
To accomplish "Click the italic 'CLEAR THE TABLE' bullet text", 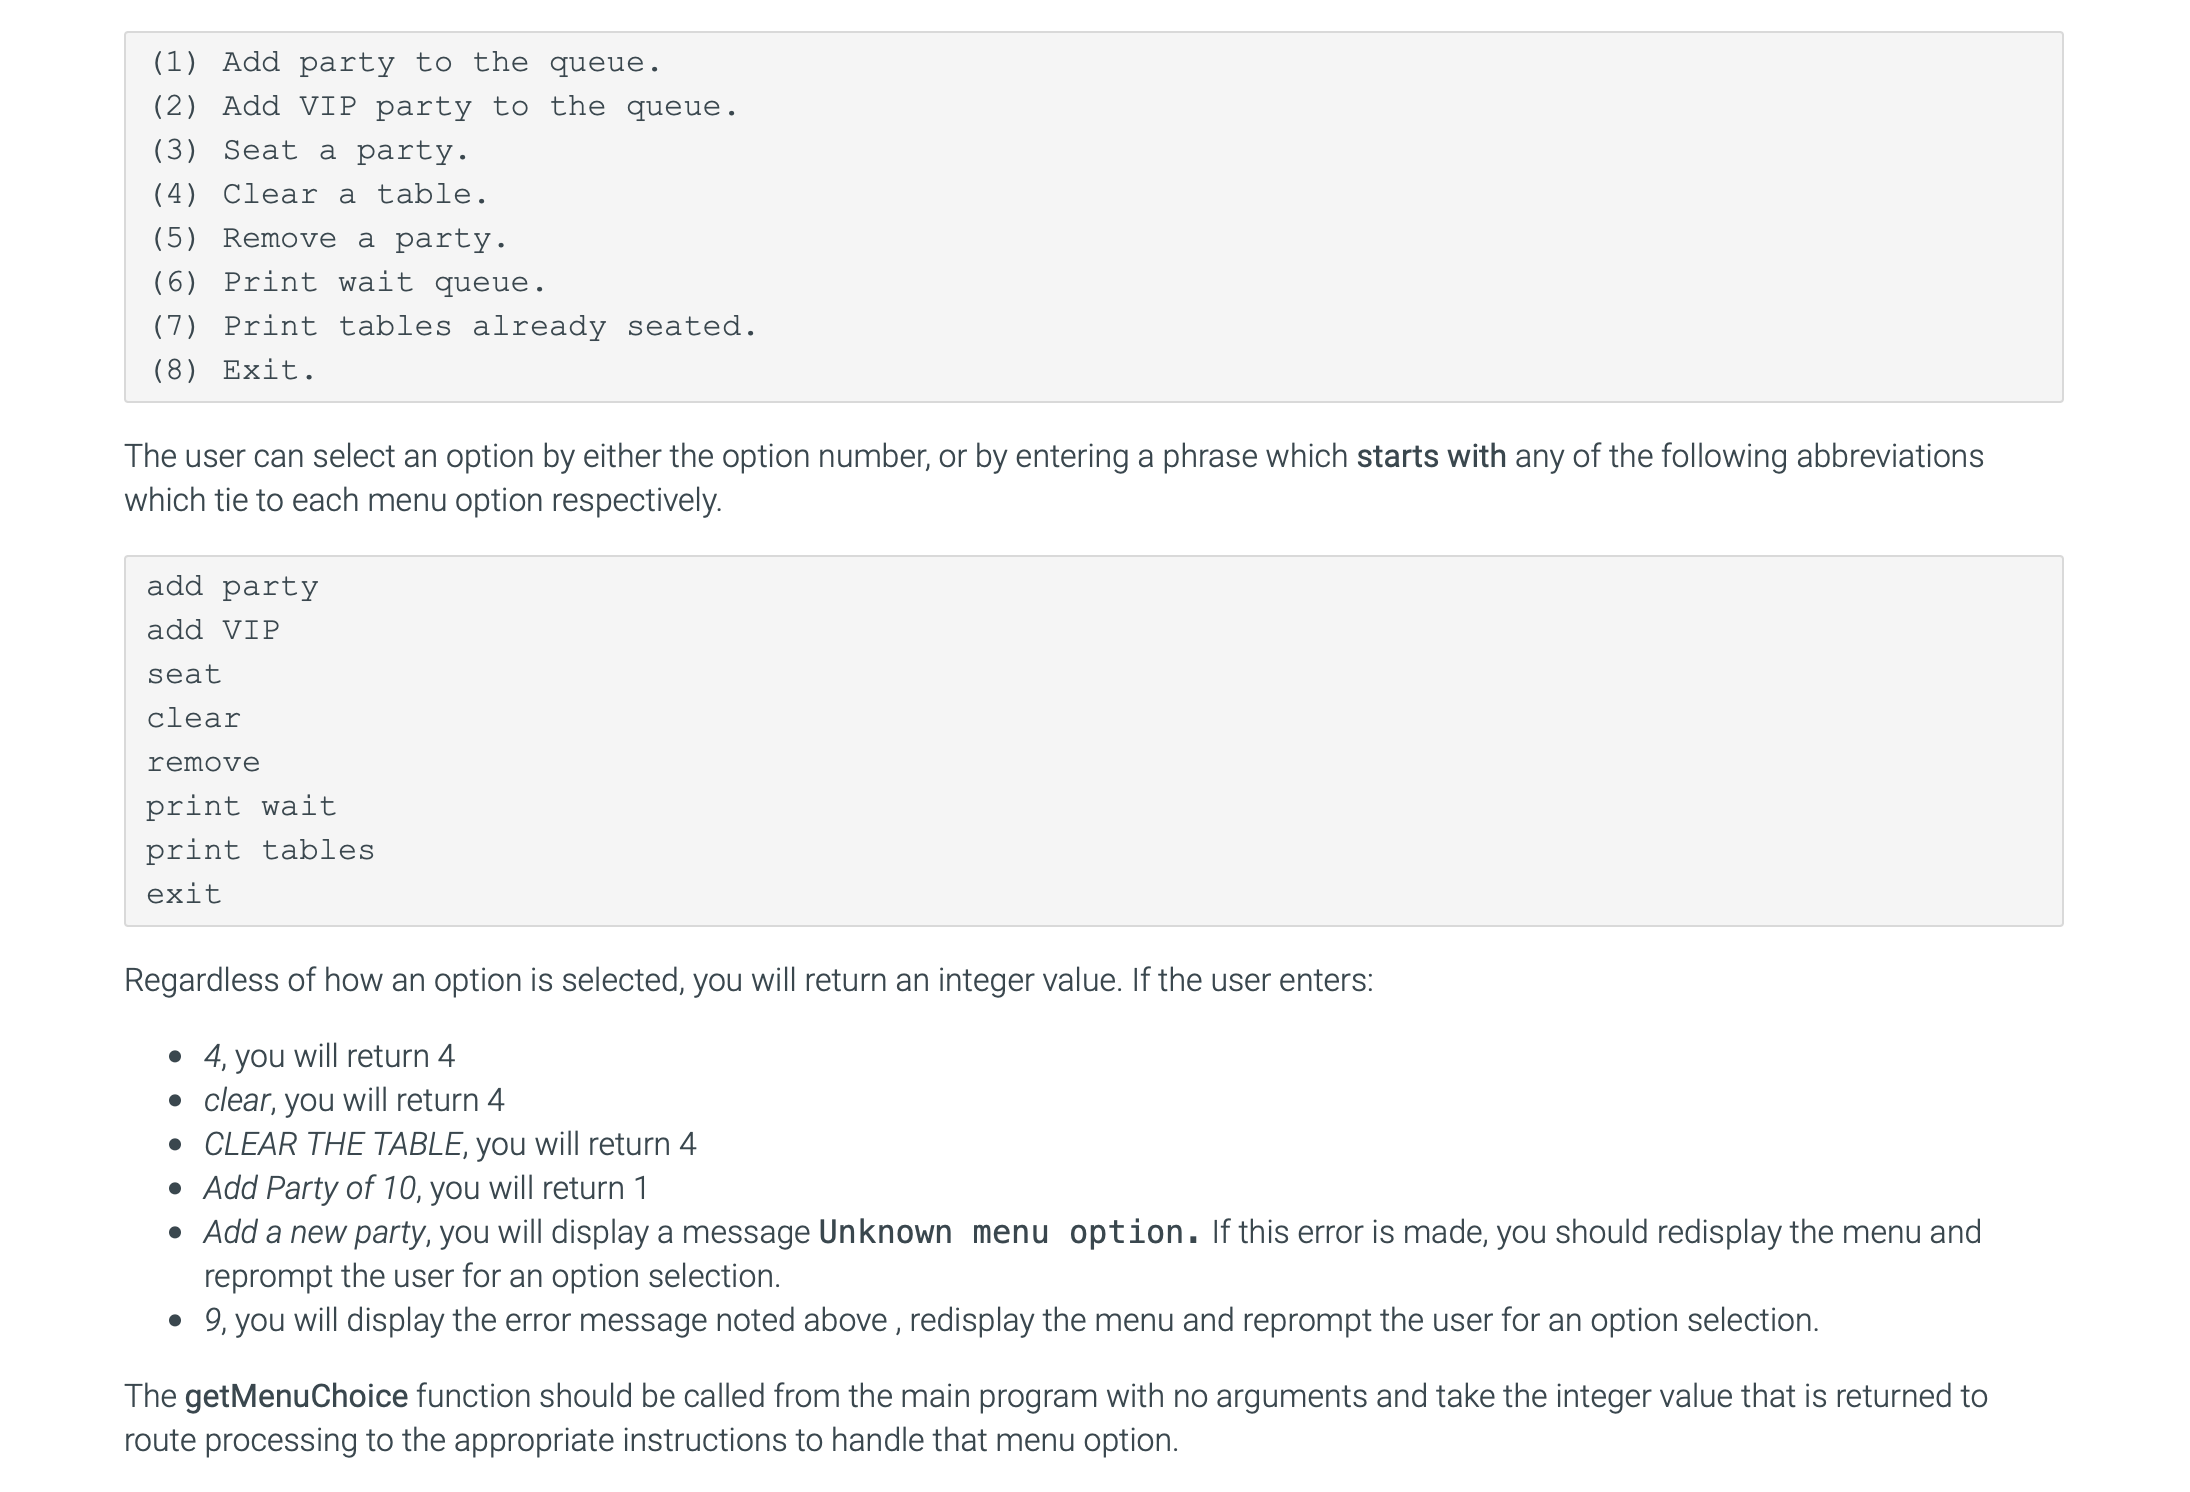I will point(332,1144).
